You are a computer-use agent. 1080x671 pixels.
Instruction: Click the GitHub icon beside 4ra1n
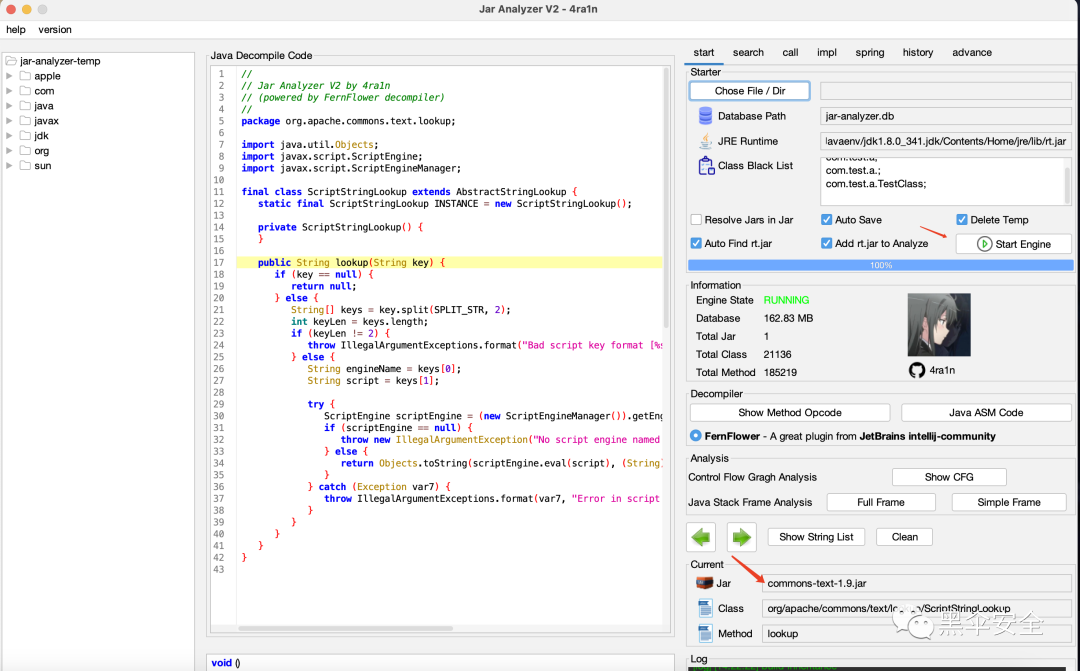click(916, 370)
